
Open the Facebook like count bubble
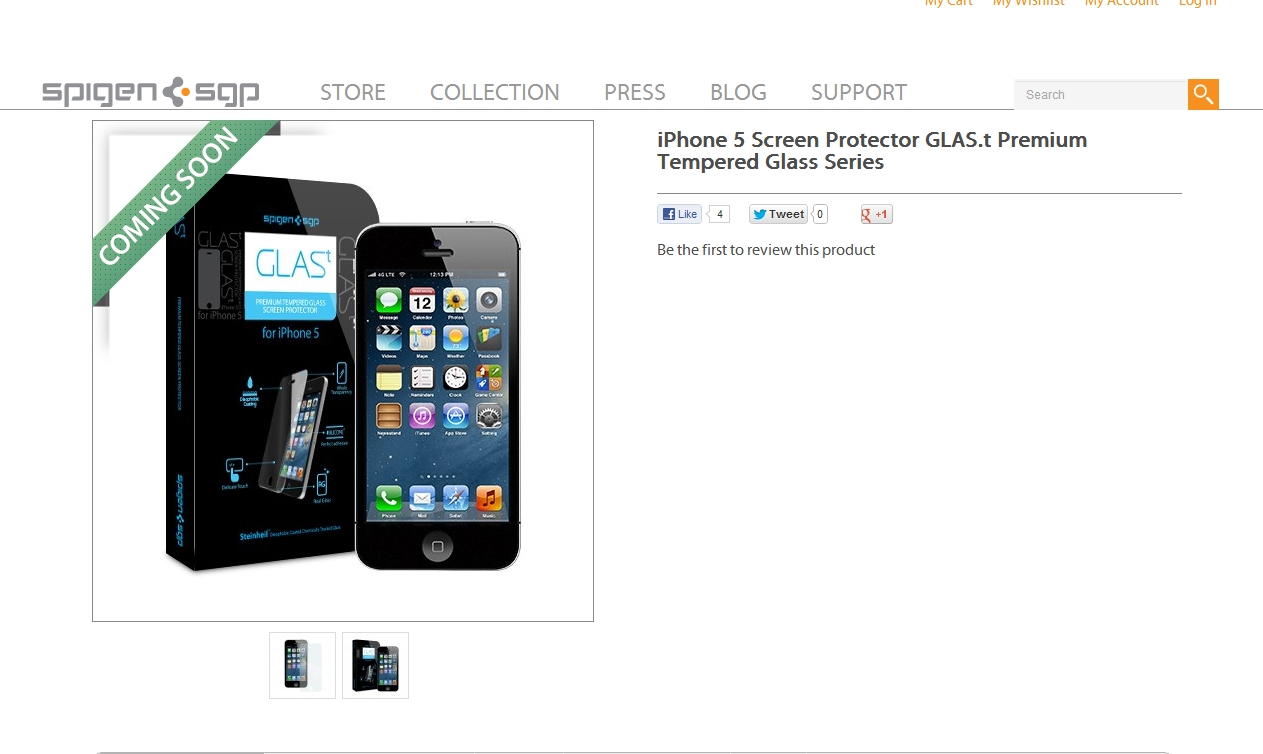click(719, 214)
